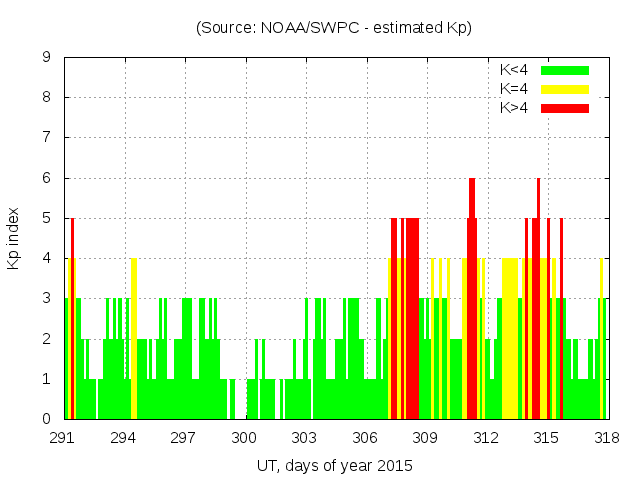Screen dimensions: 640x480
Task: Click the chart title mentioning NOAA/SWPC
Action: click(334, 28)
